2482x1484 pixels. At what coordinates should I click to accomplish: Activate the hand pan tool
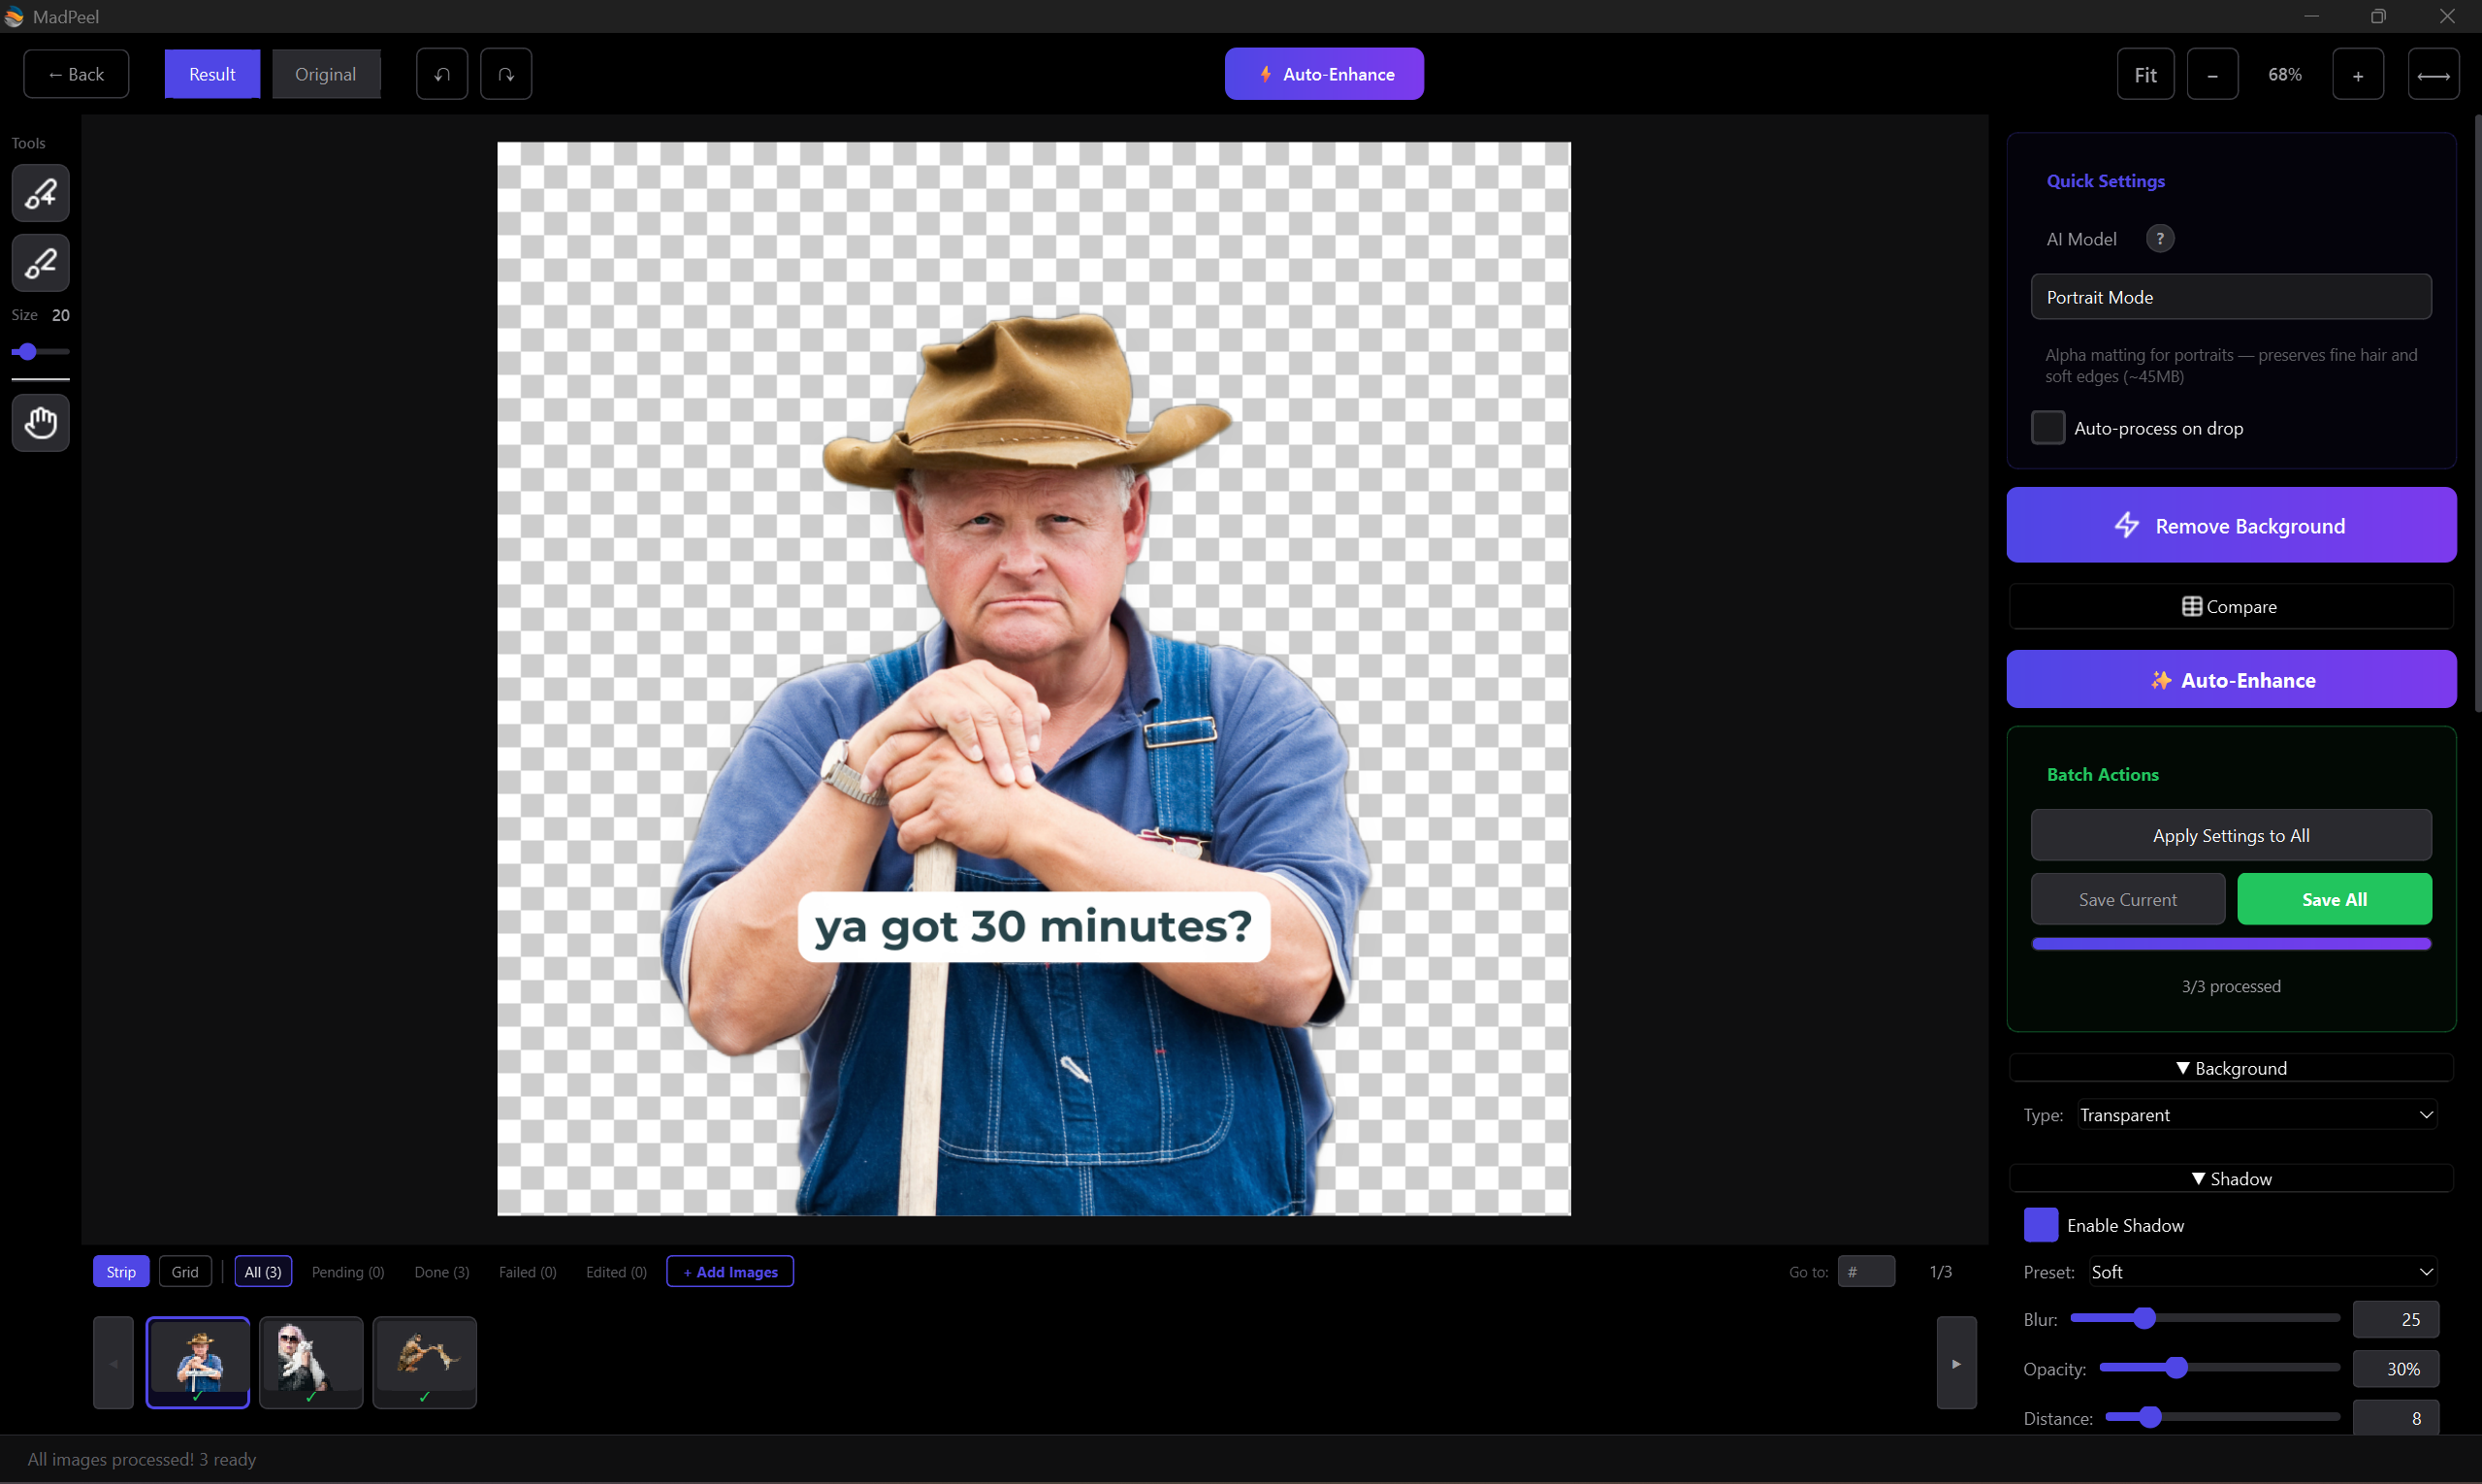tap(40, 422)
